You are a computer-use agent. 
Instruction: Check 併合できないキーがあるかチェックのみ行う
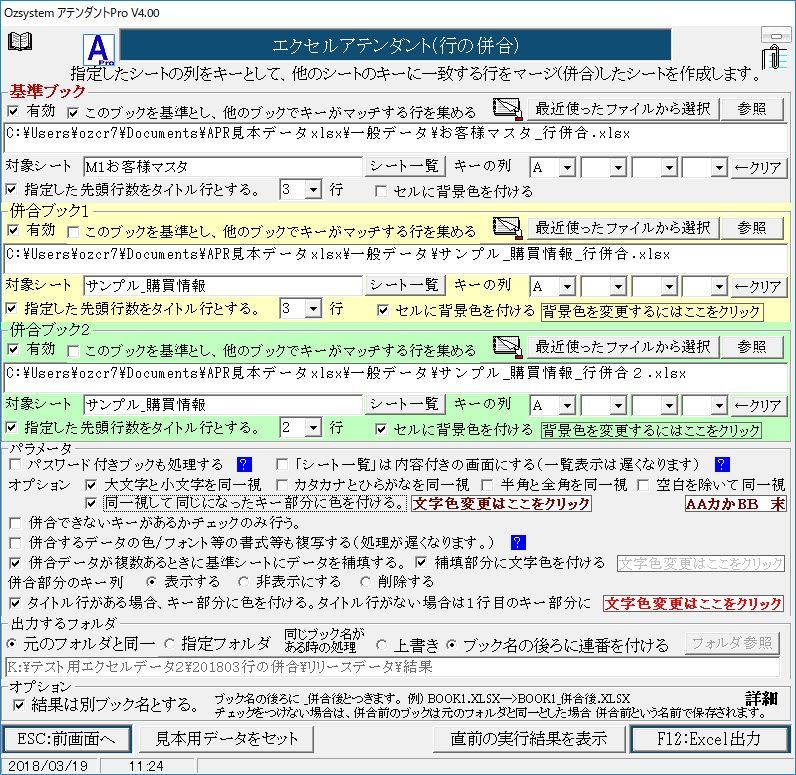click(x=15, y=523)
